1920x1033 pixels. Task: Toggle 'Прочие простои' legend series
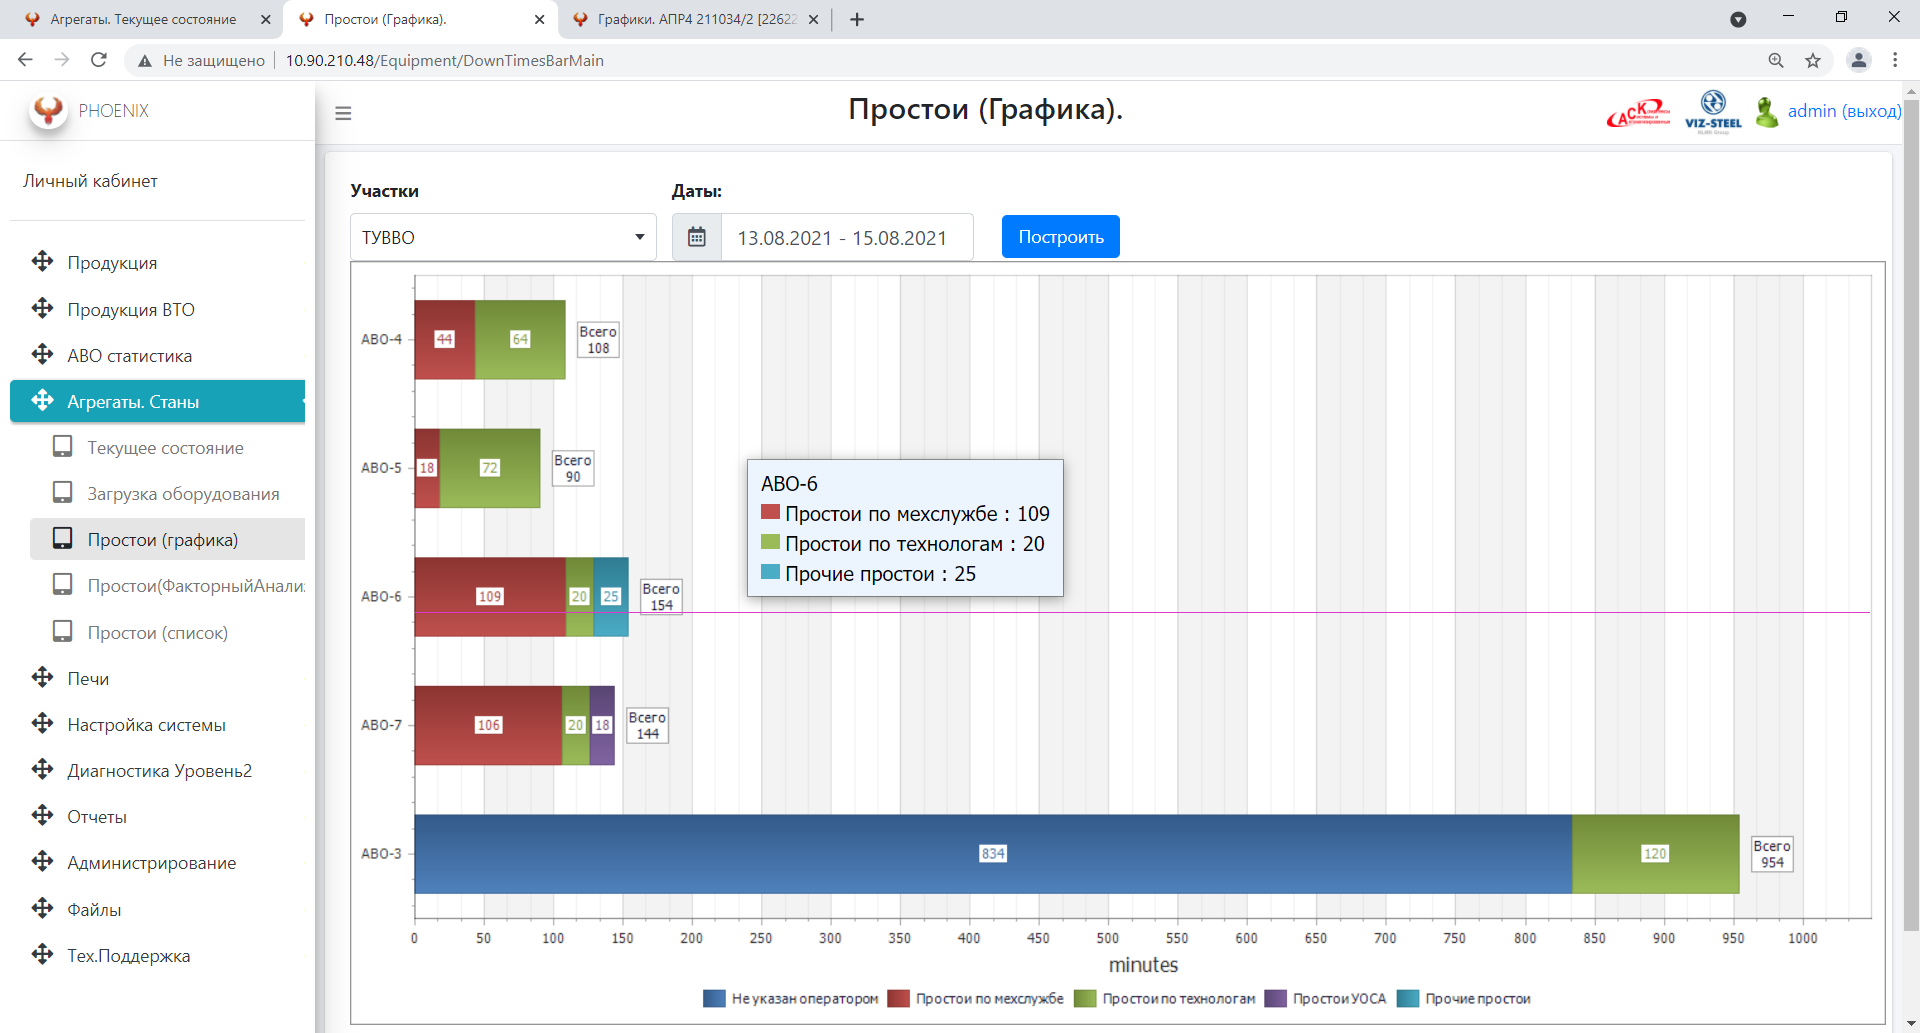click(1465, 998)
